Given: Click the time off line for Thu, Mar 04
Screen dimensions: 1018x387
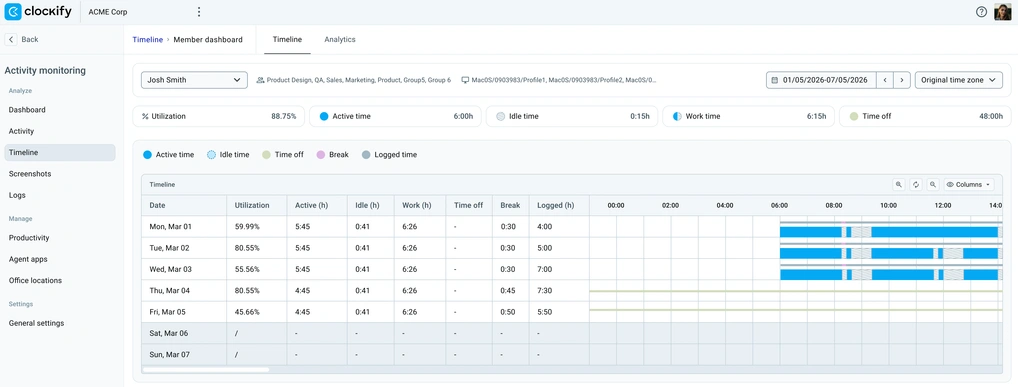Looking at the screenshot, I should click(x=795, y=291).
